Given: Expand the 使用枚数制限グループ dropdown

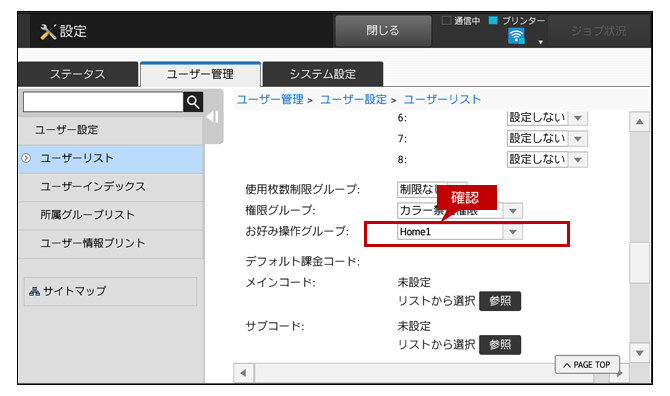Looking at the screenshot, I should coord(432,189).
